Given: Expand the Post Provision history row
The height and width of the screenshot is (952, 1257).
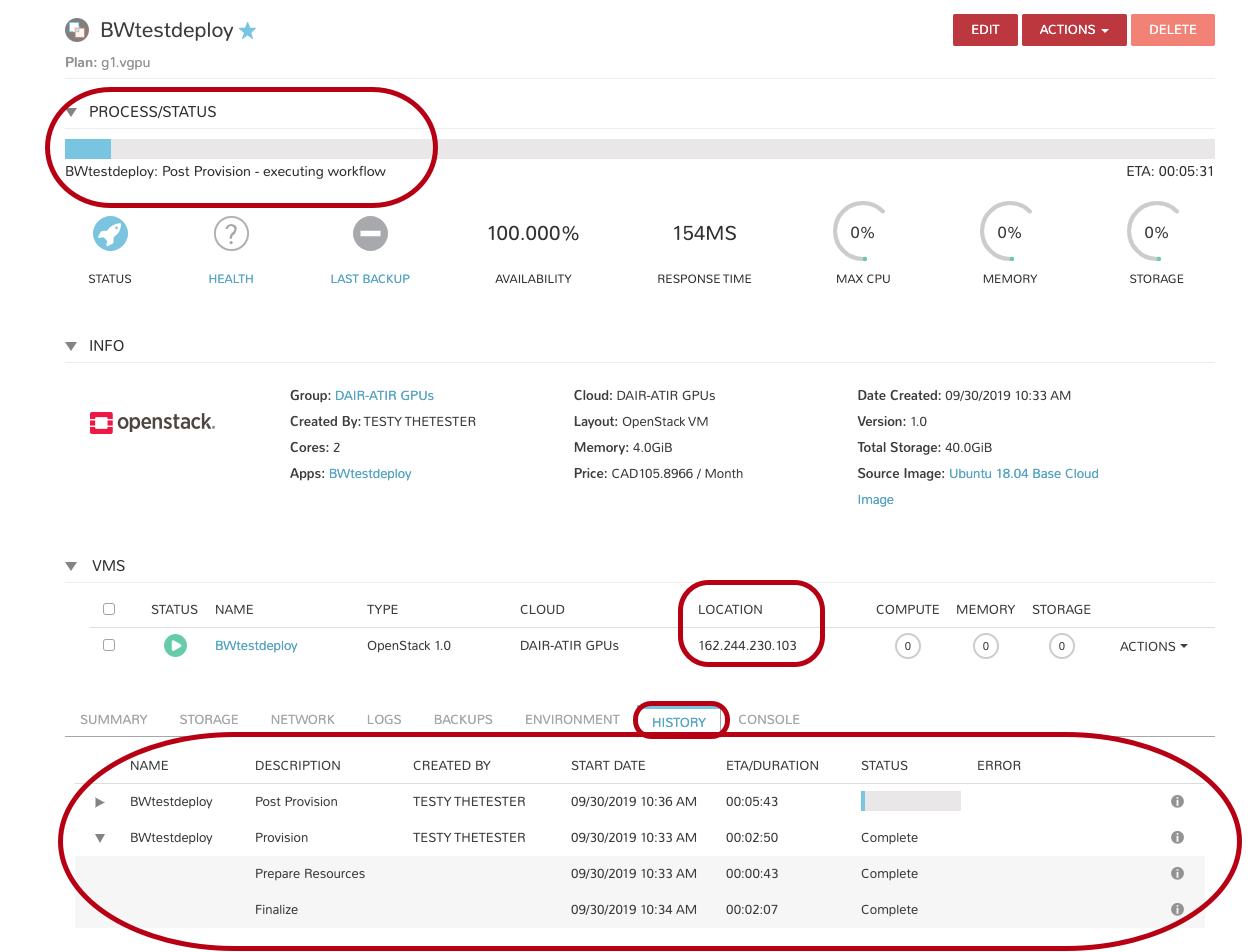Looking at the screenshot, I should click(99, 802).
